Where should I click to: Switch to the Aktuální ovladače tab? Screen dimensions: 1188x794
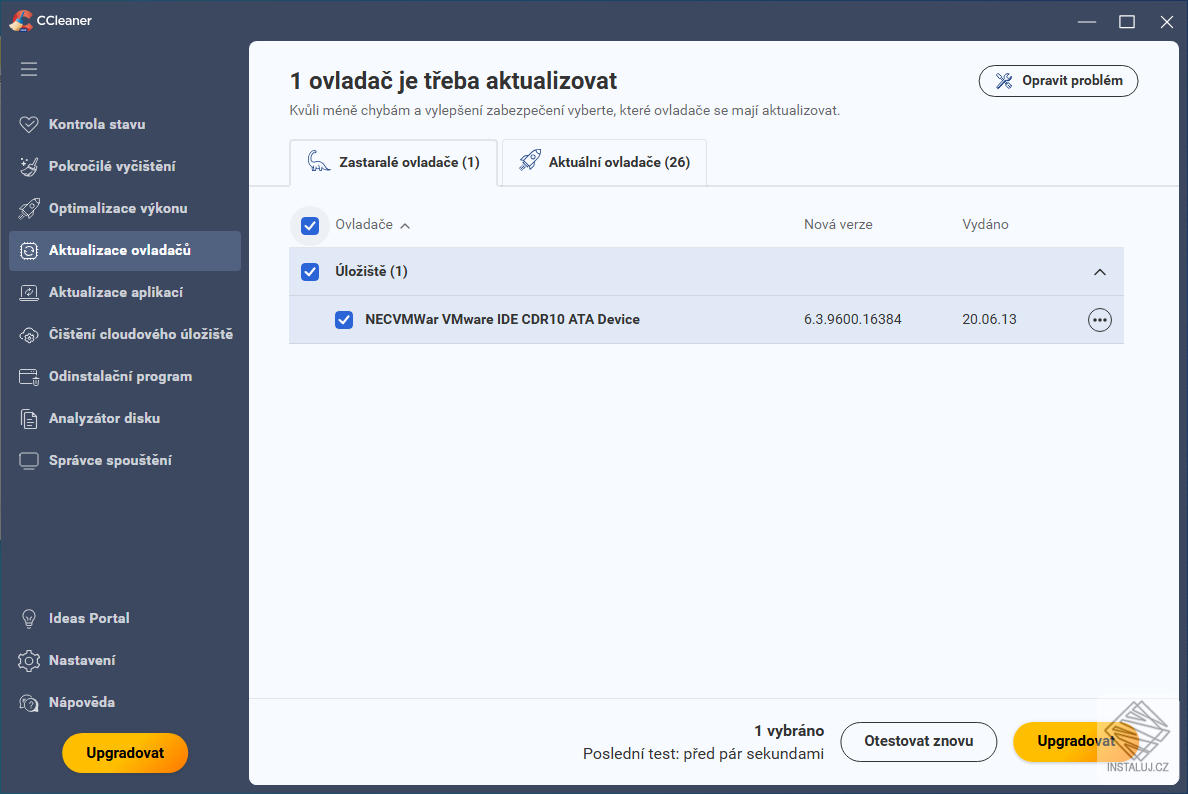[603, 162]
